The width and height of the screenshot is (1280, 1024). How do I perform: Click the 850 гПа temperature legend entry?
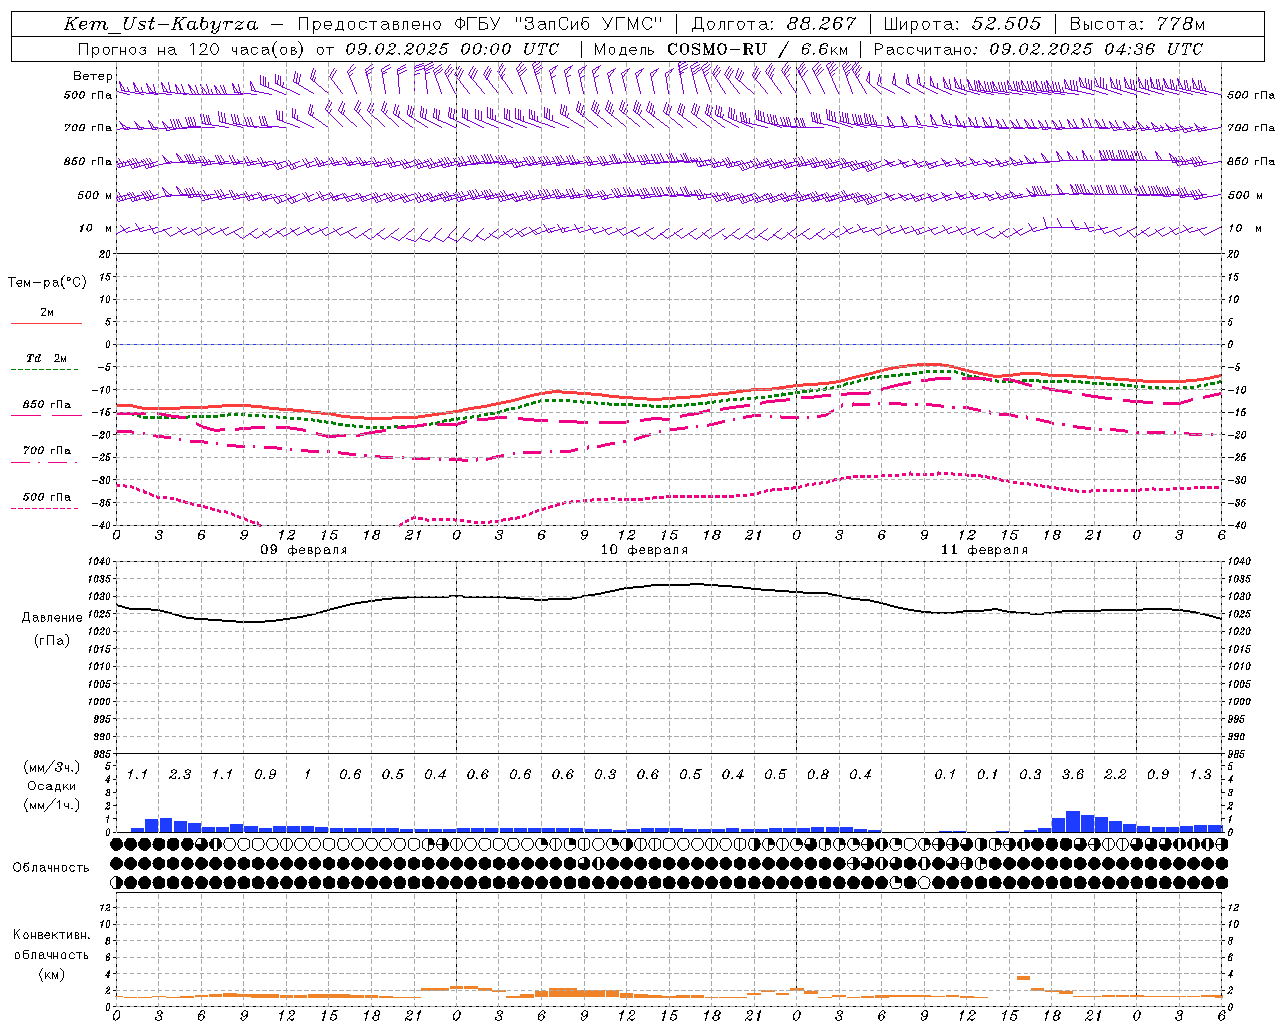[x=46, y=405]
